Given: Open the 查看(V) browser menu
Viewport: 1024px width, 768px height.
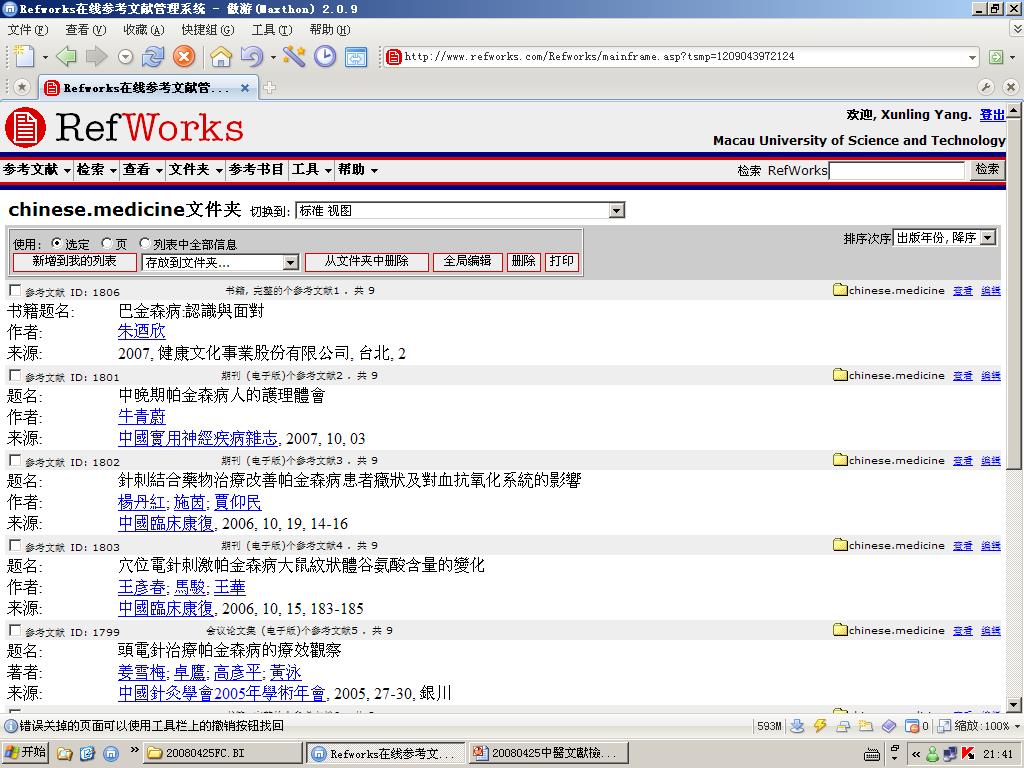Looking at the screenshot, I should (x=86, y=30).
